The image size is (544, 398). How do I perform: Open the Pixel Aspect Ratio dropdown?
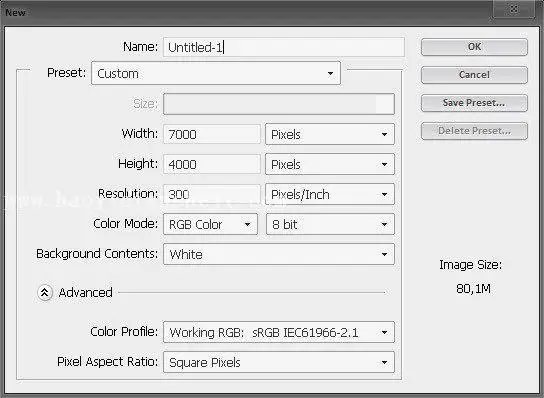pyautogui.click(x=279, y=362)
